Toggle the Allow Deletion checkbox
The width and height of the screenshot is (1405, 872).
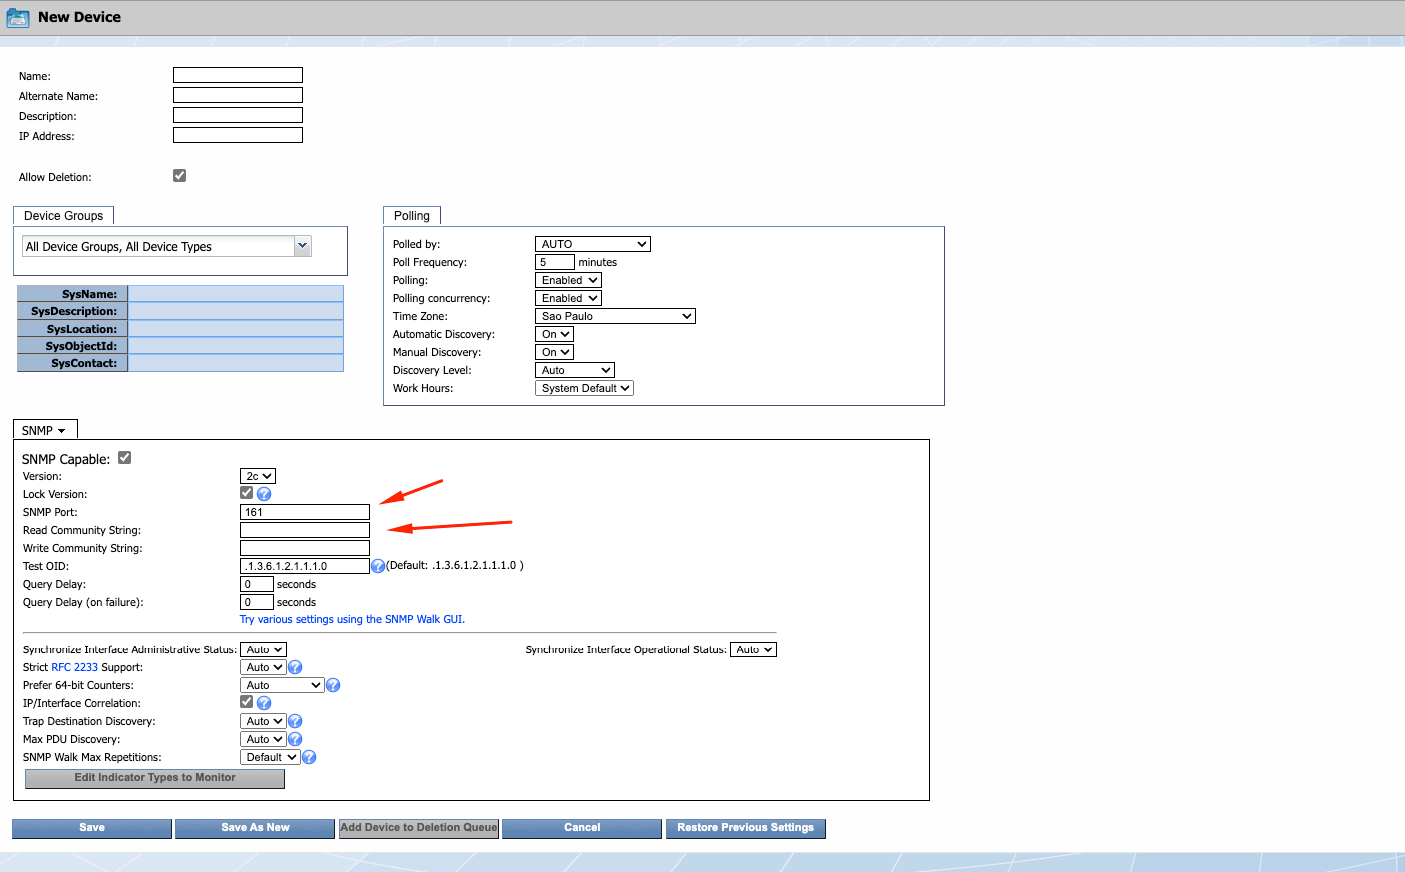180,176
